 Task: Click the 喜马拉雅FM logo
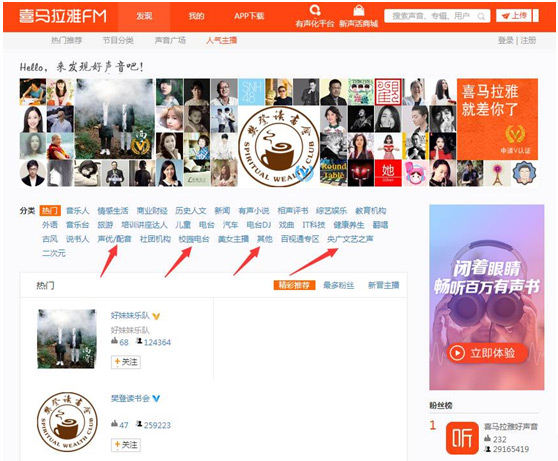coord(63,16)
